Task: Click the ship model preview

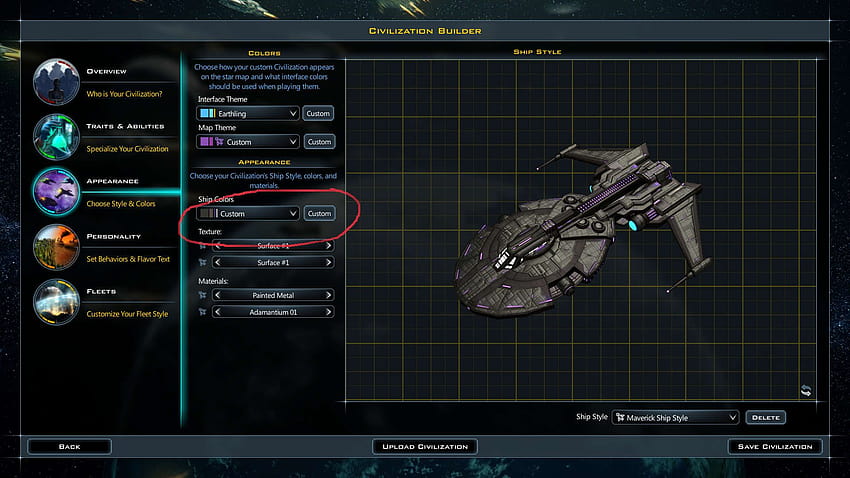Action: pos(580,230)
